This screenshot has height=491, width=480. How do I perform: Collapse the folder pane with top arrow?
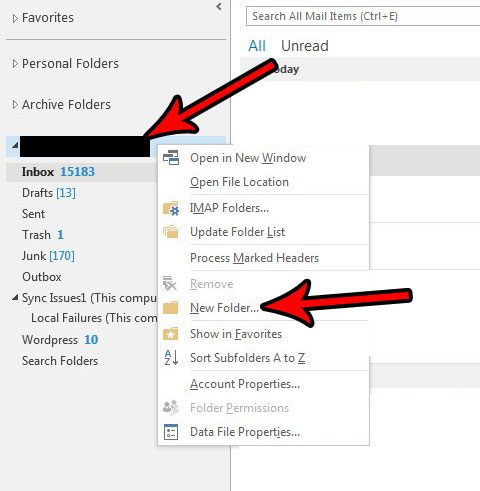tap(219, 6)
